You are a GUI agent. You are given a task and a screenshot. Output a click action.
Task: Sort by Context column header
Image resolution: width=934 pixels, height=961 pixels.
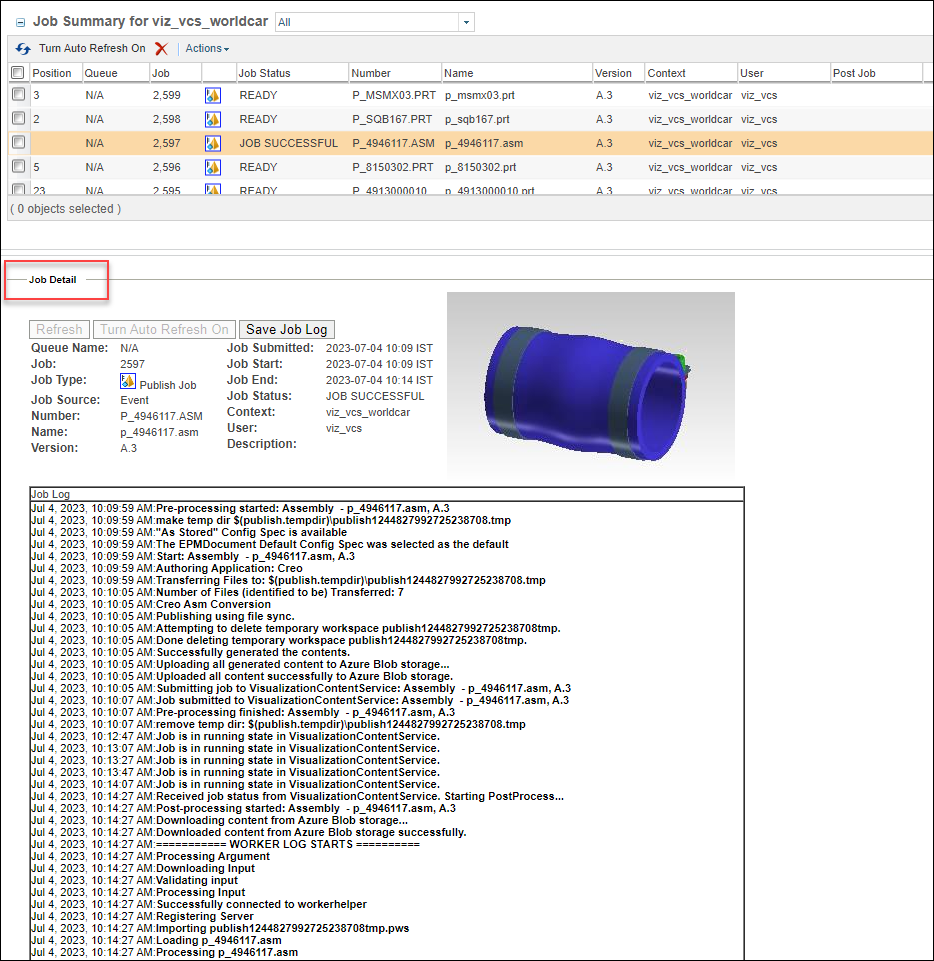pyautogui.click(x=666, y=73)
